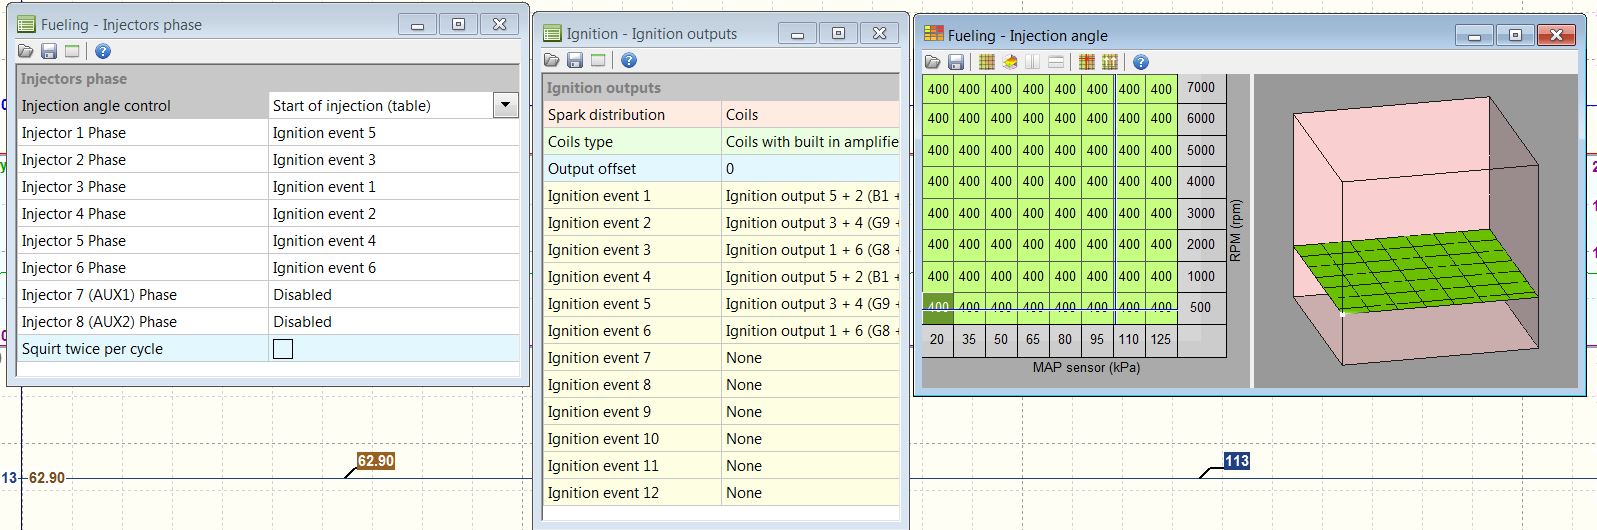The image size is (1597, 530).
Task: Click the 3D layered view icon in Injection angle toolbar
Action: pos(1010,62)
